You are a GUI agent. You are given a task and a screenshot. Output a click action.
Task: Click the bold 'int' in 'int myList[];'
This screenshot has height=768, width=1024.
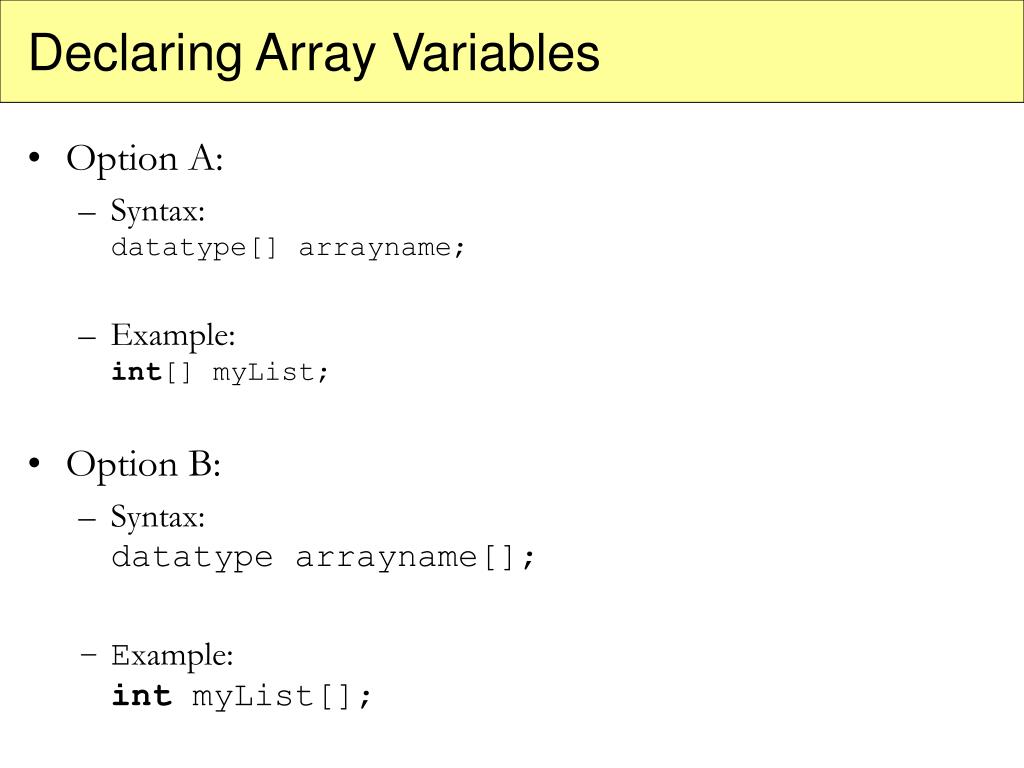[141, 695]
